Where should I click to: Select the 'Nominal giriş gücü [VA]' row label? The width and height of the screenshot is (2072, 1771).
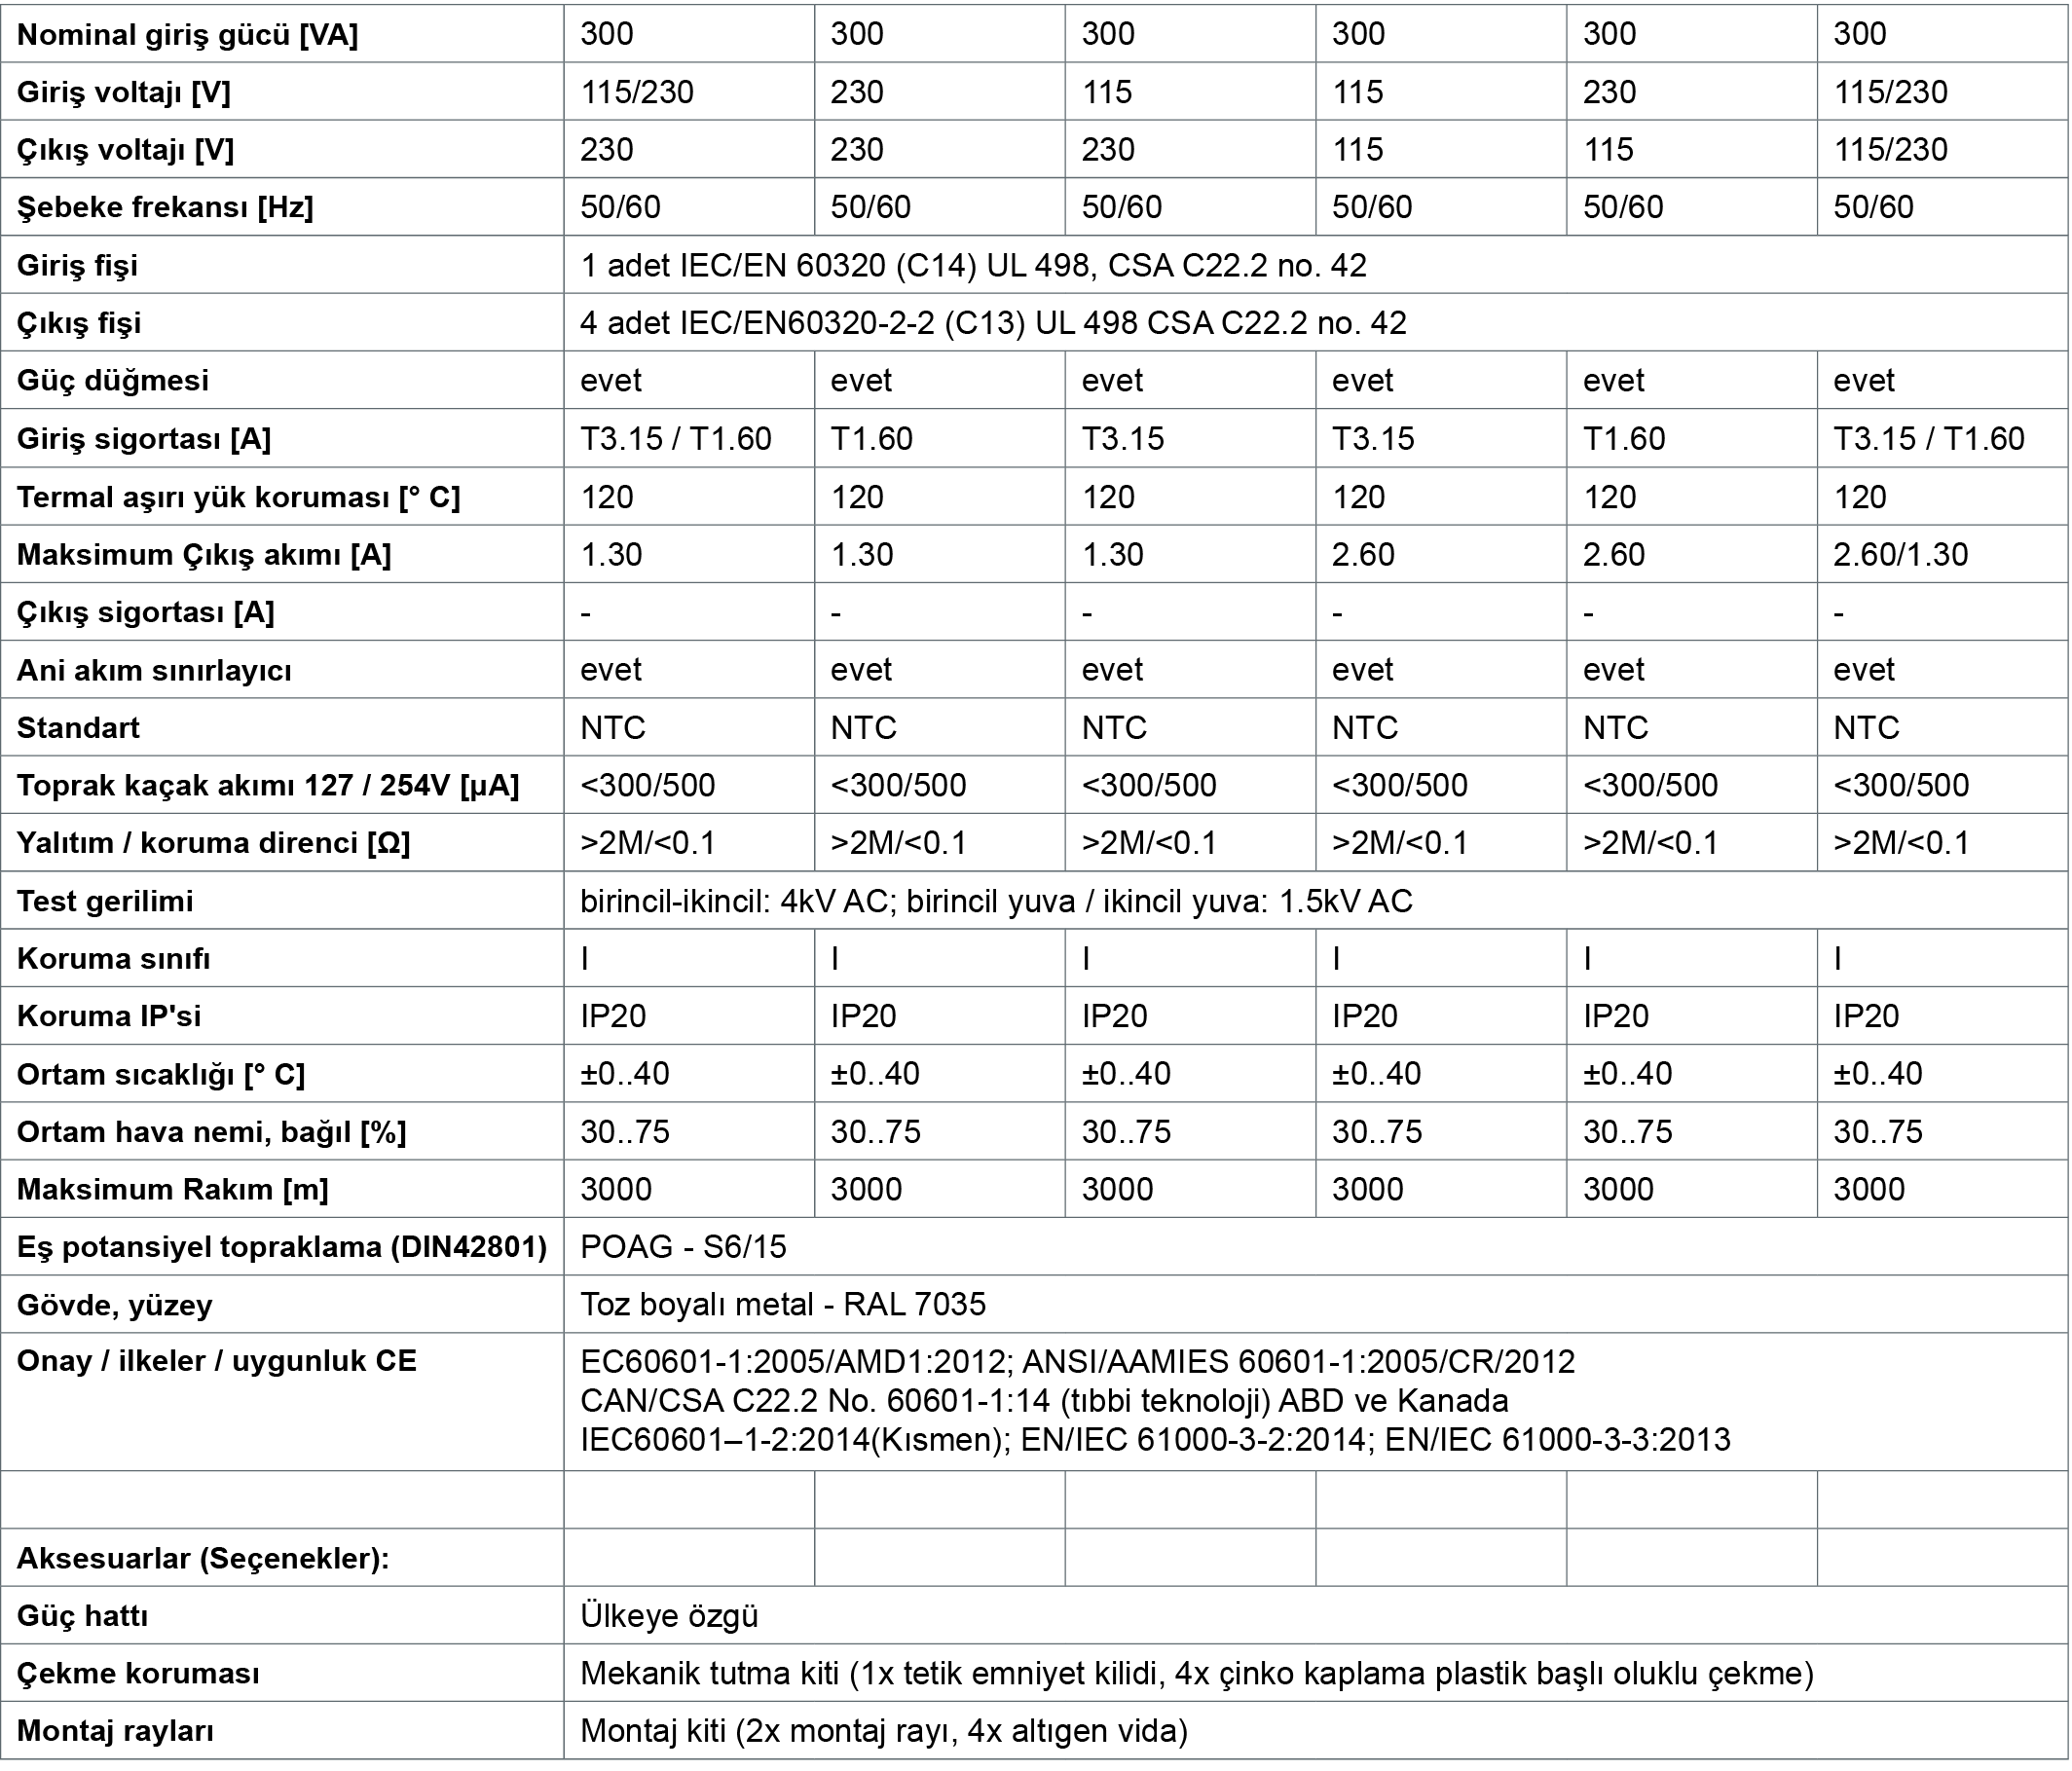pos(188,35)
